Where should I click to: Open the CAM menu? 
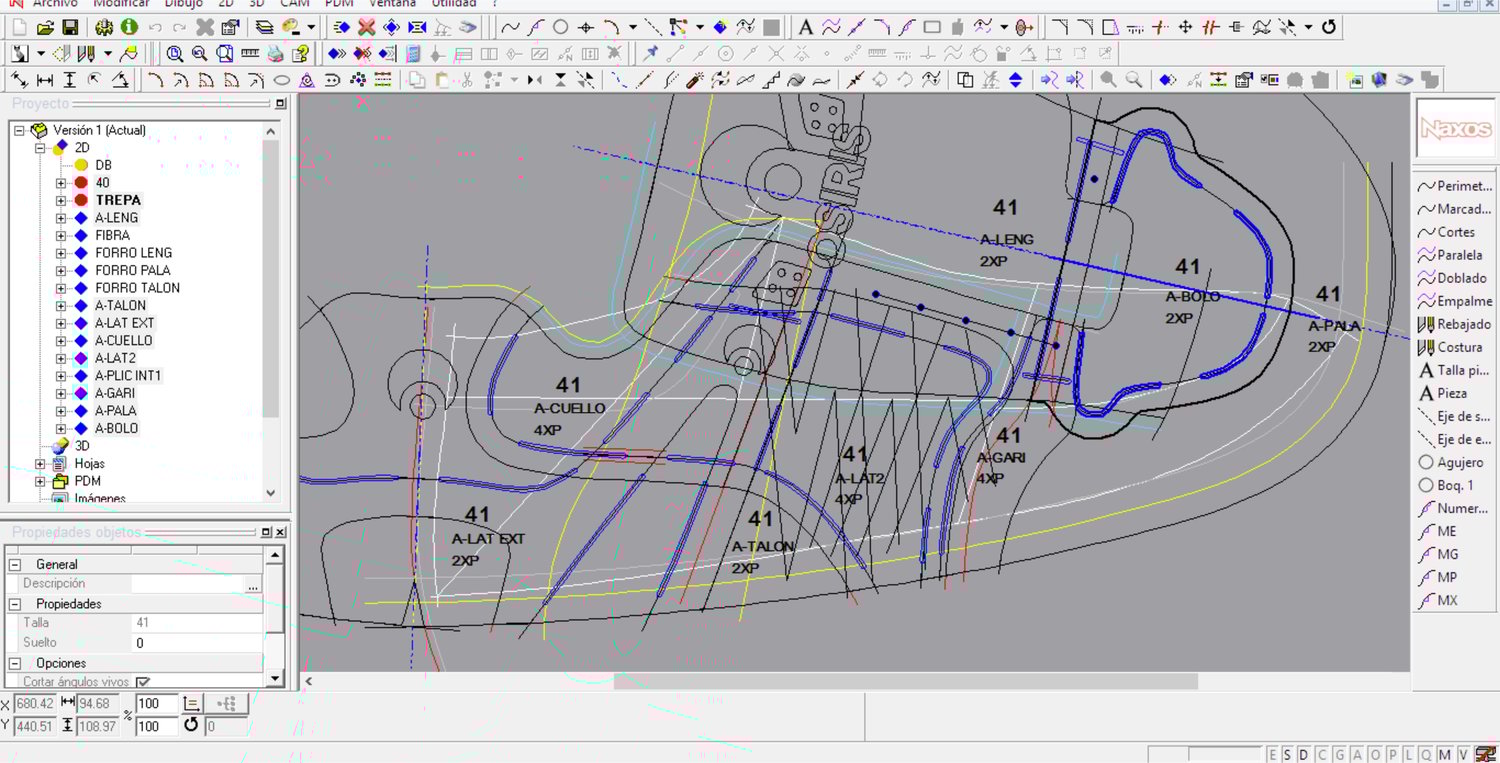[294, 4]
